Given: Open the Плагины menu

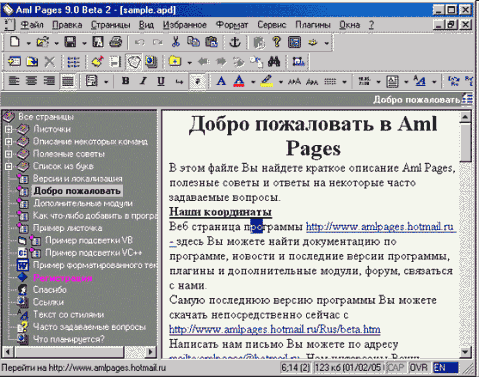Looking at the screenshot, I should pyautogui.click(x=313, y=25).
